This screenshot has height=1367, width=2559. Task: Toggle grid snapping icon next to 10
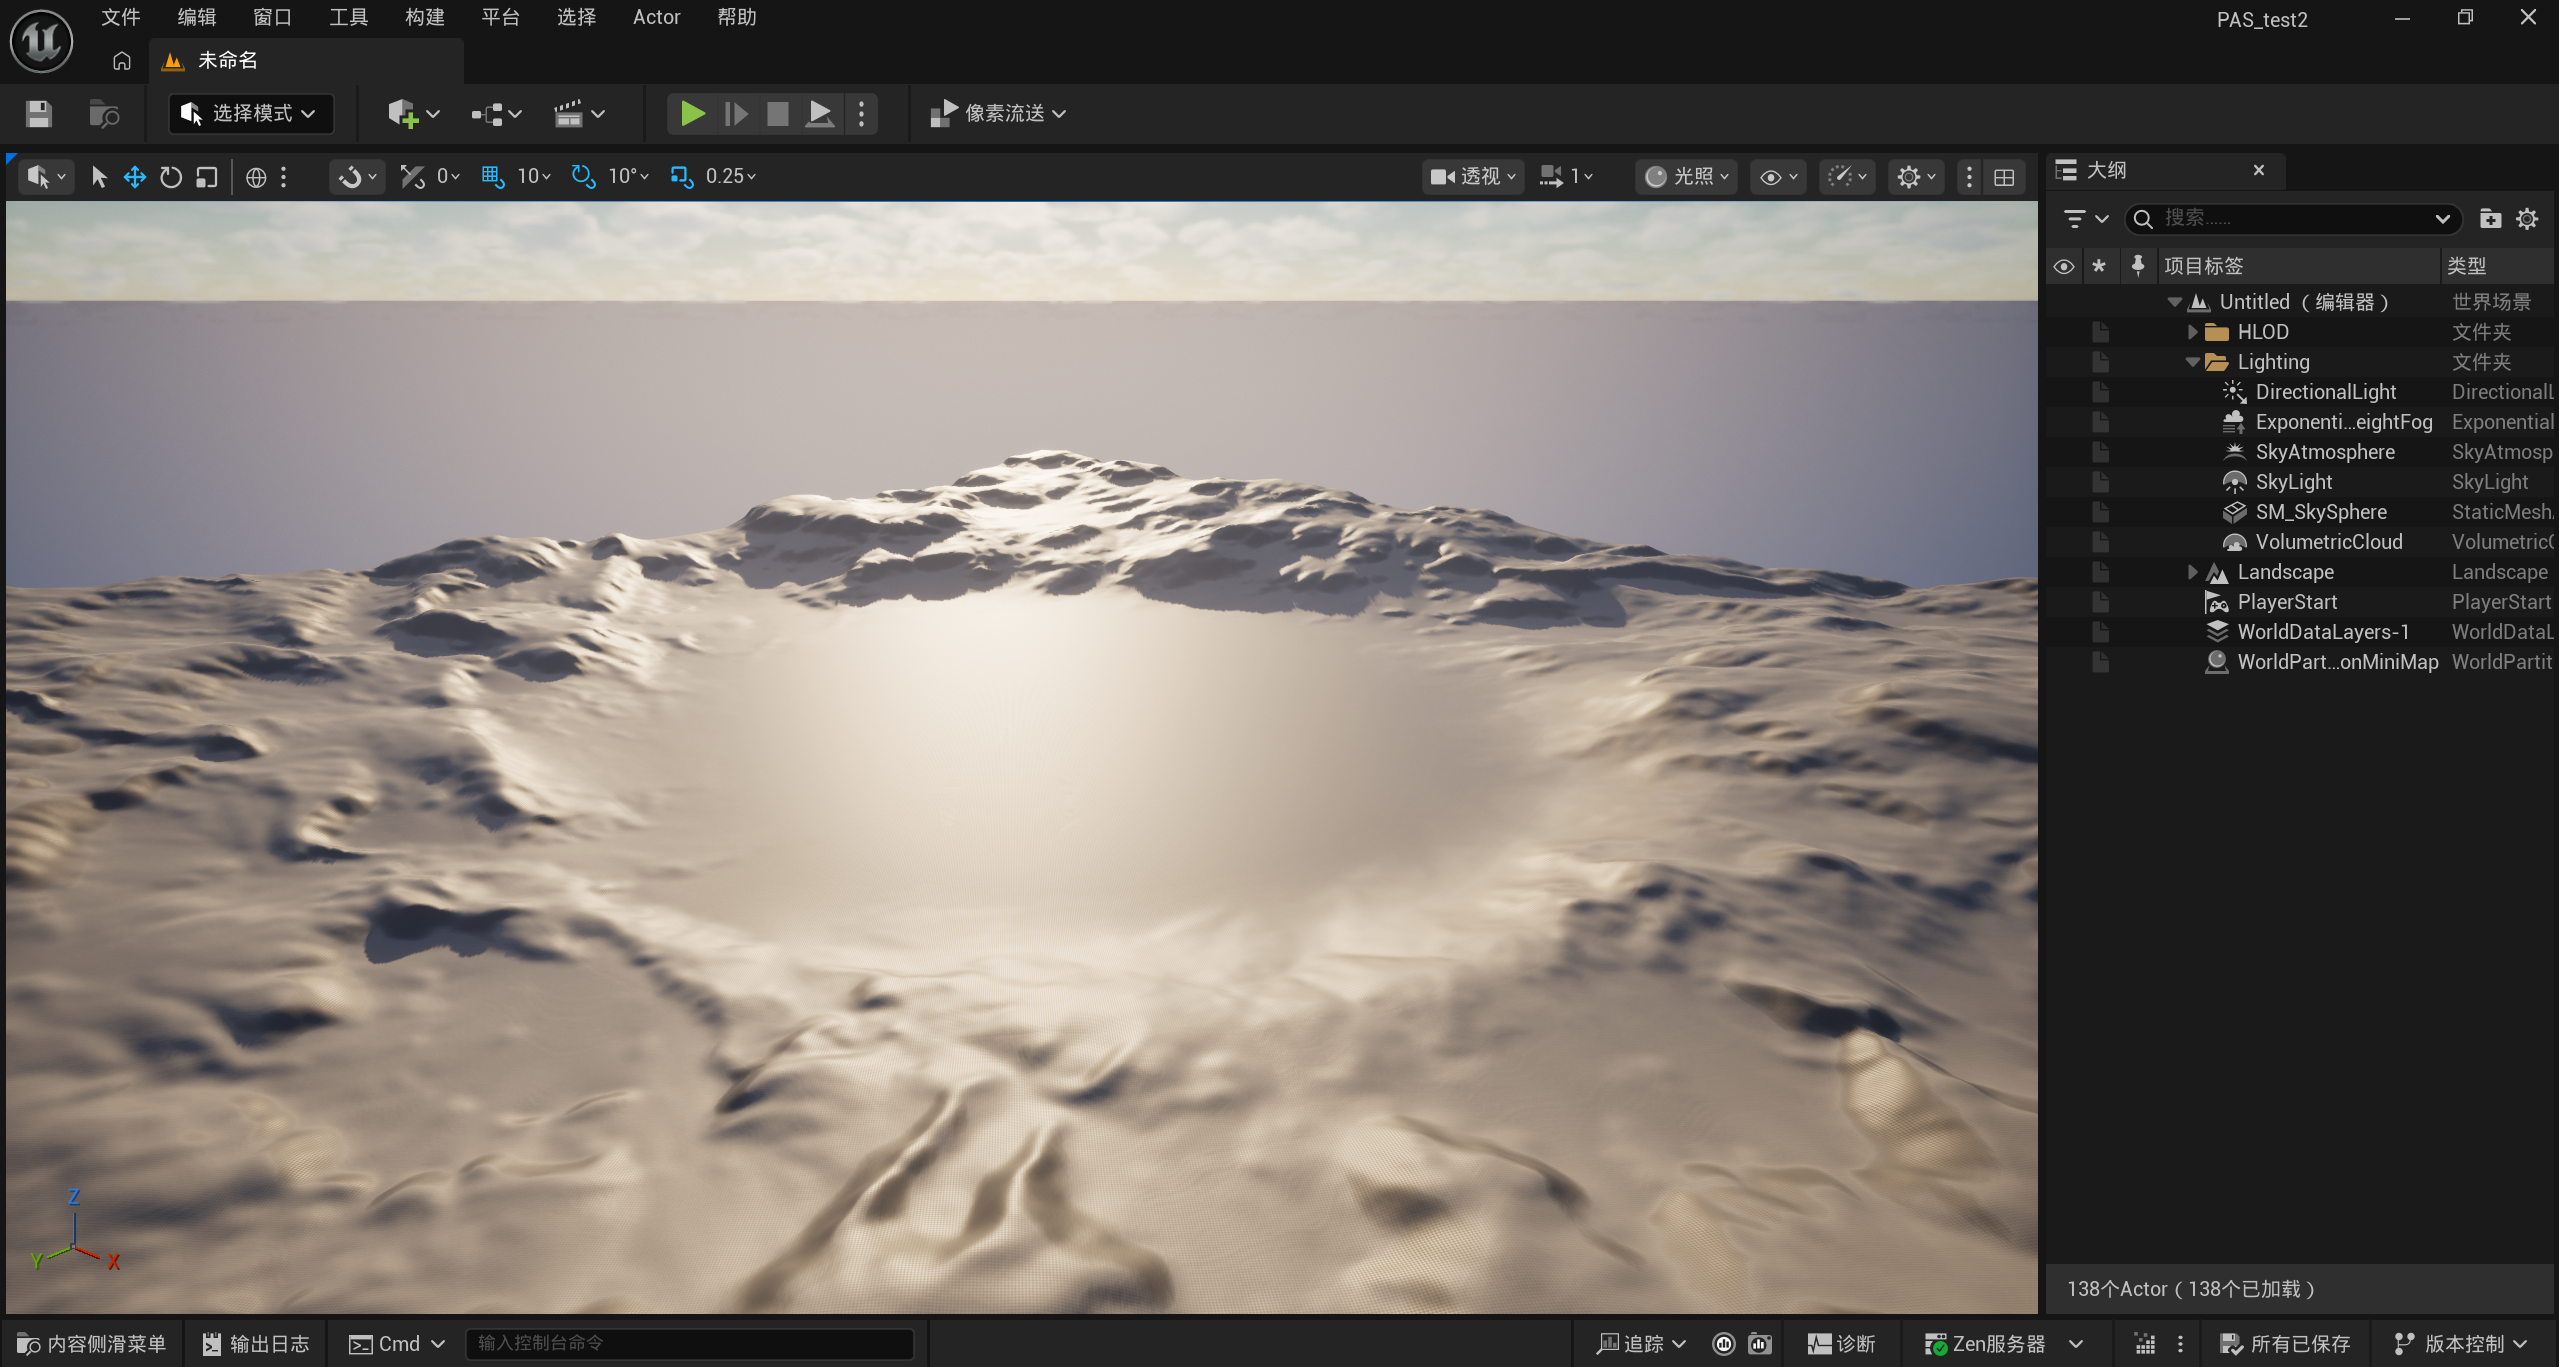coord(492,177)
